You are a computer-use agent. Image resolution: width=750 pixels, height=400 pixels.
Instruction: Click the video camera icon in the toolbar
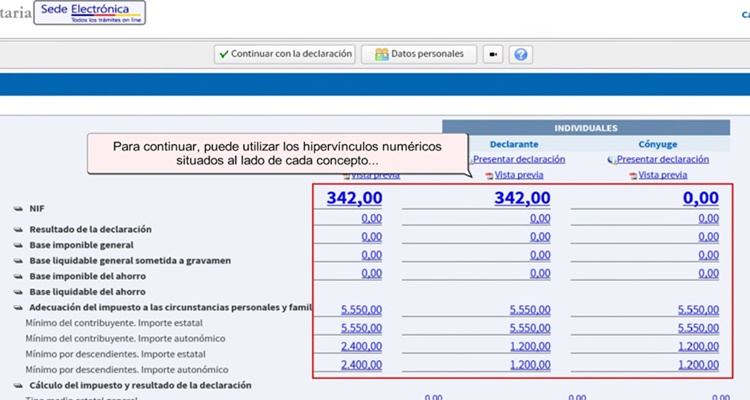493,54
